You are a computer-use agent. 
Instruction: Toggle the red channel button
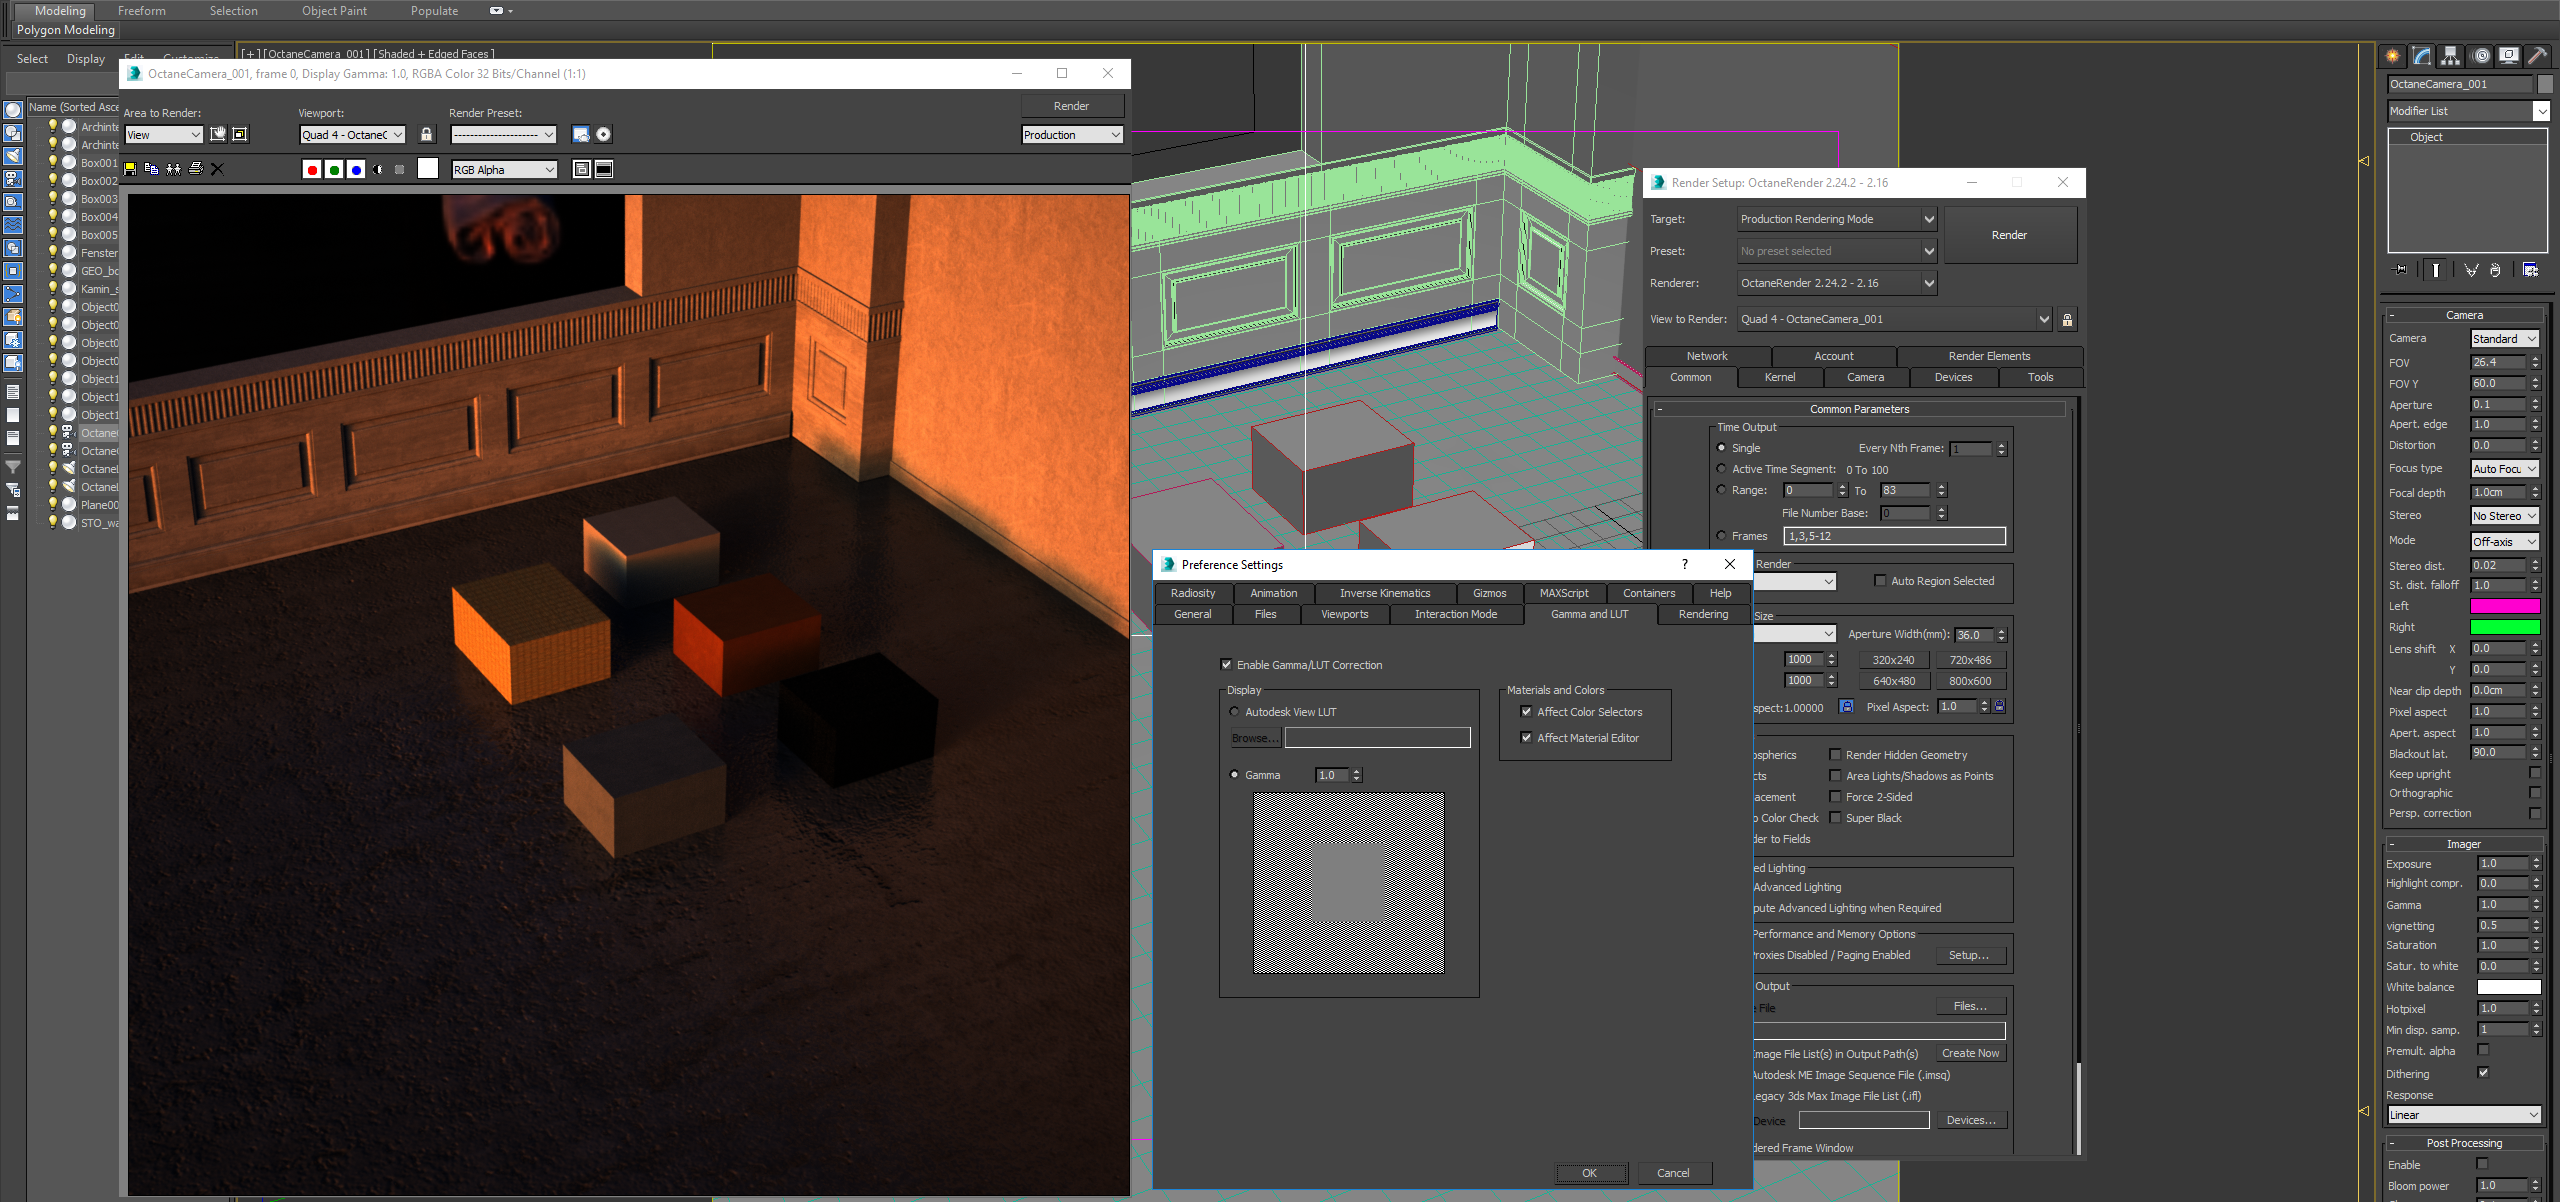coord(312,170)
